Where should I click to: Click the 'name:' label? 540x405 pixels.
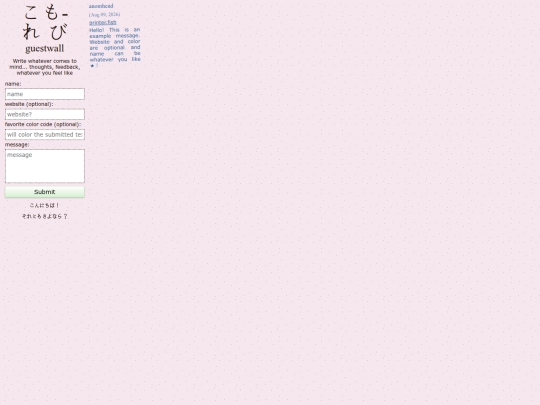[x=13, y=84]
